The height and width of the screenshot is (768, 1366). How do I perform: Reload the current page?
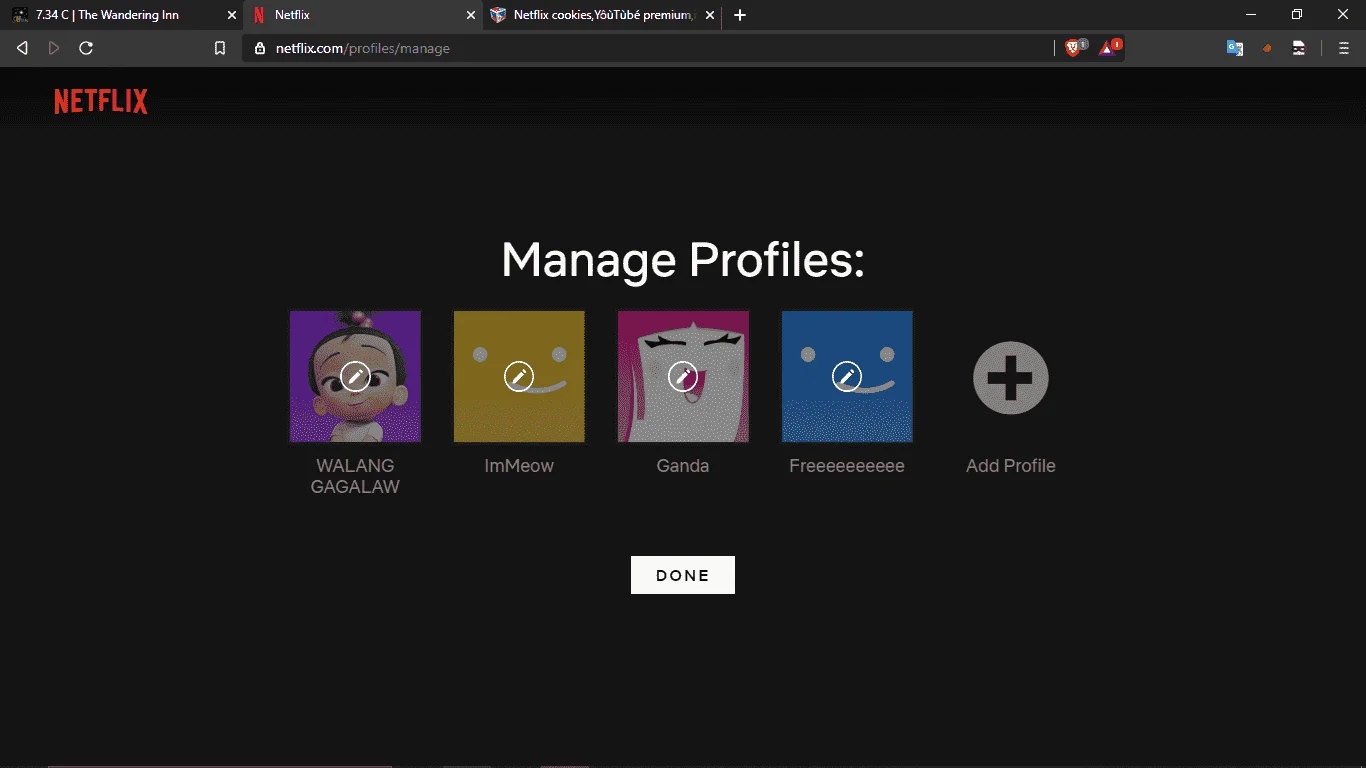pyautogui.click(x=86, y=48)
